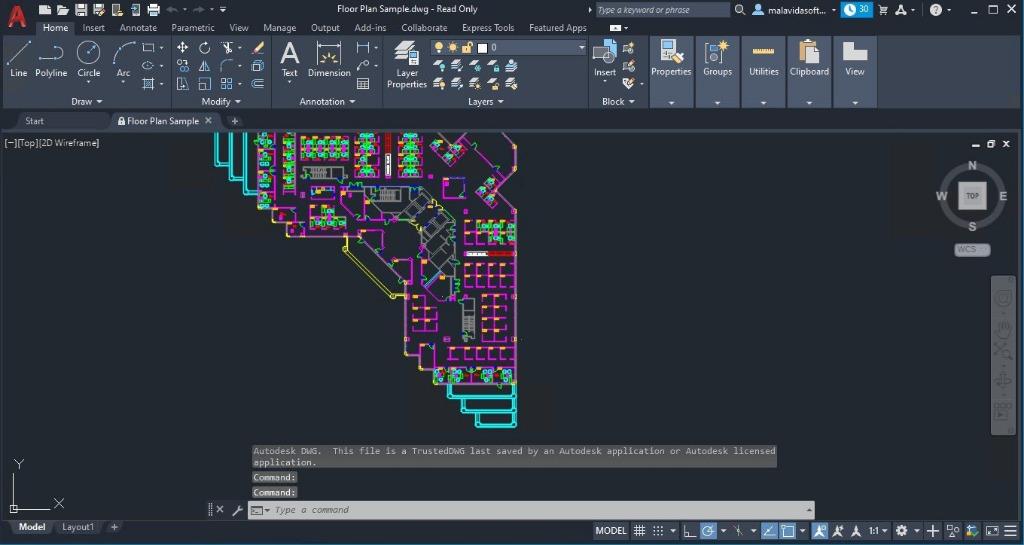
Task: Expand the Annotation panel dropdown
Action: tap(327, 101)
